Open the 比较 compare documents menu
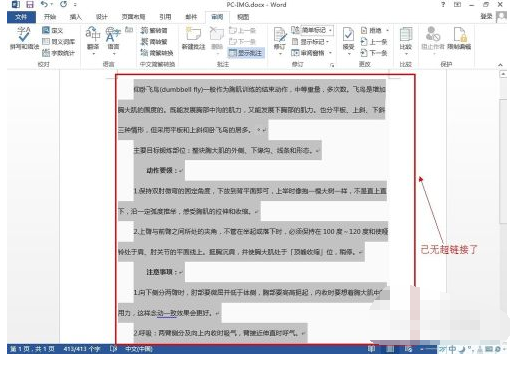This screenshot has height=366, width=530. (x=406, y=40)
